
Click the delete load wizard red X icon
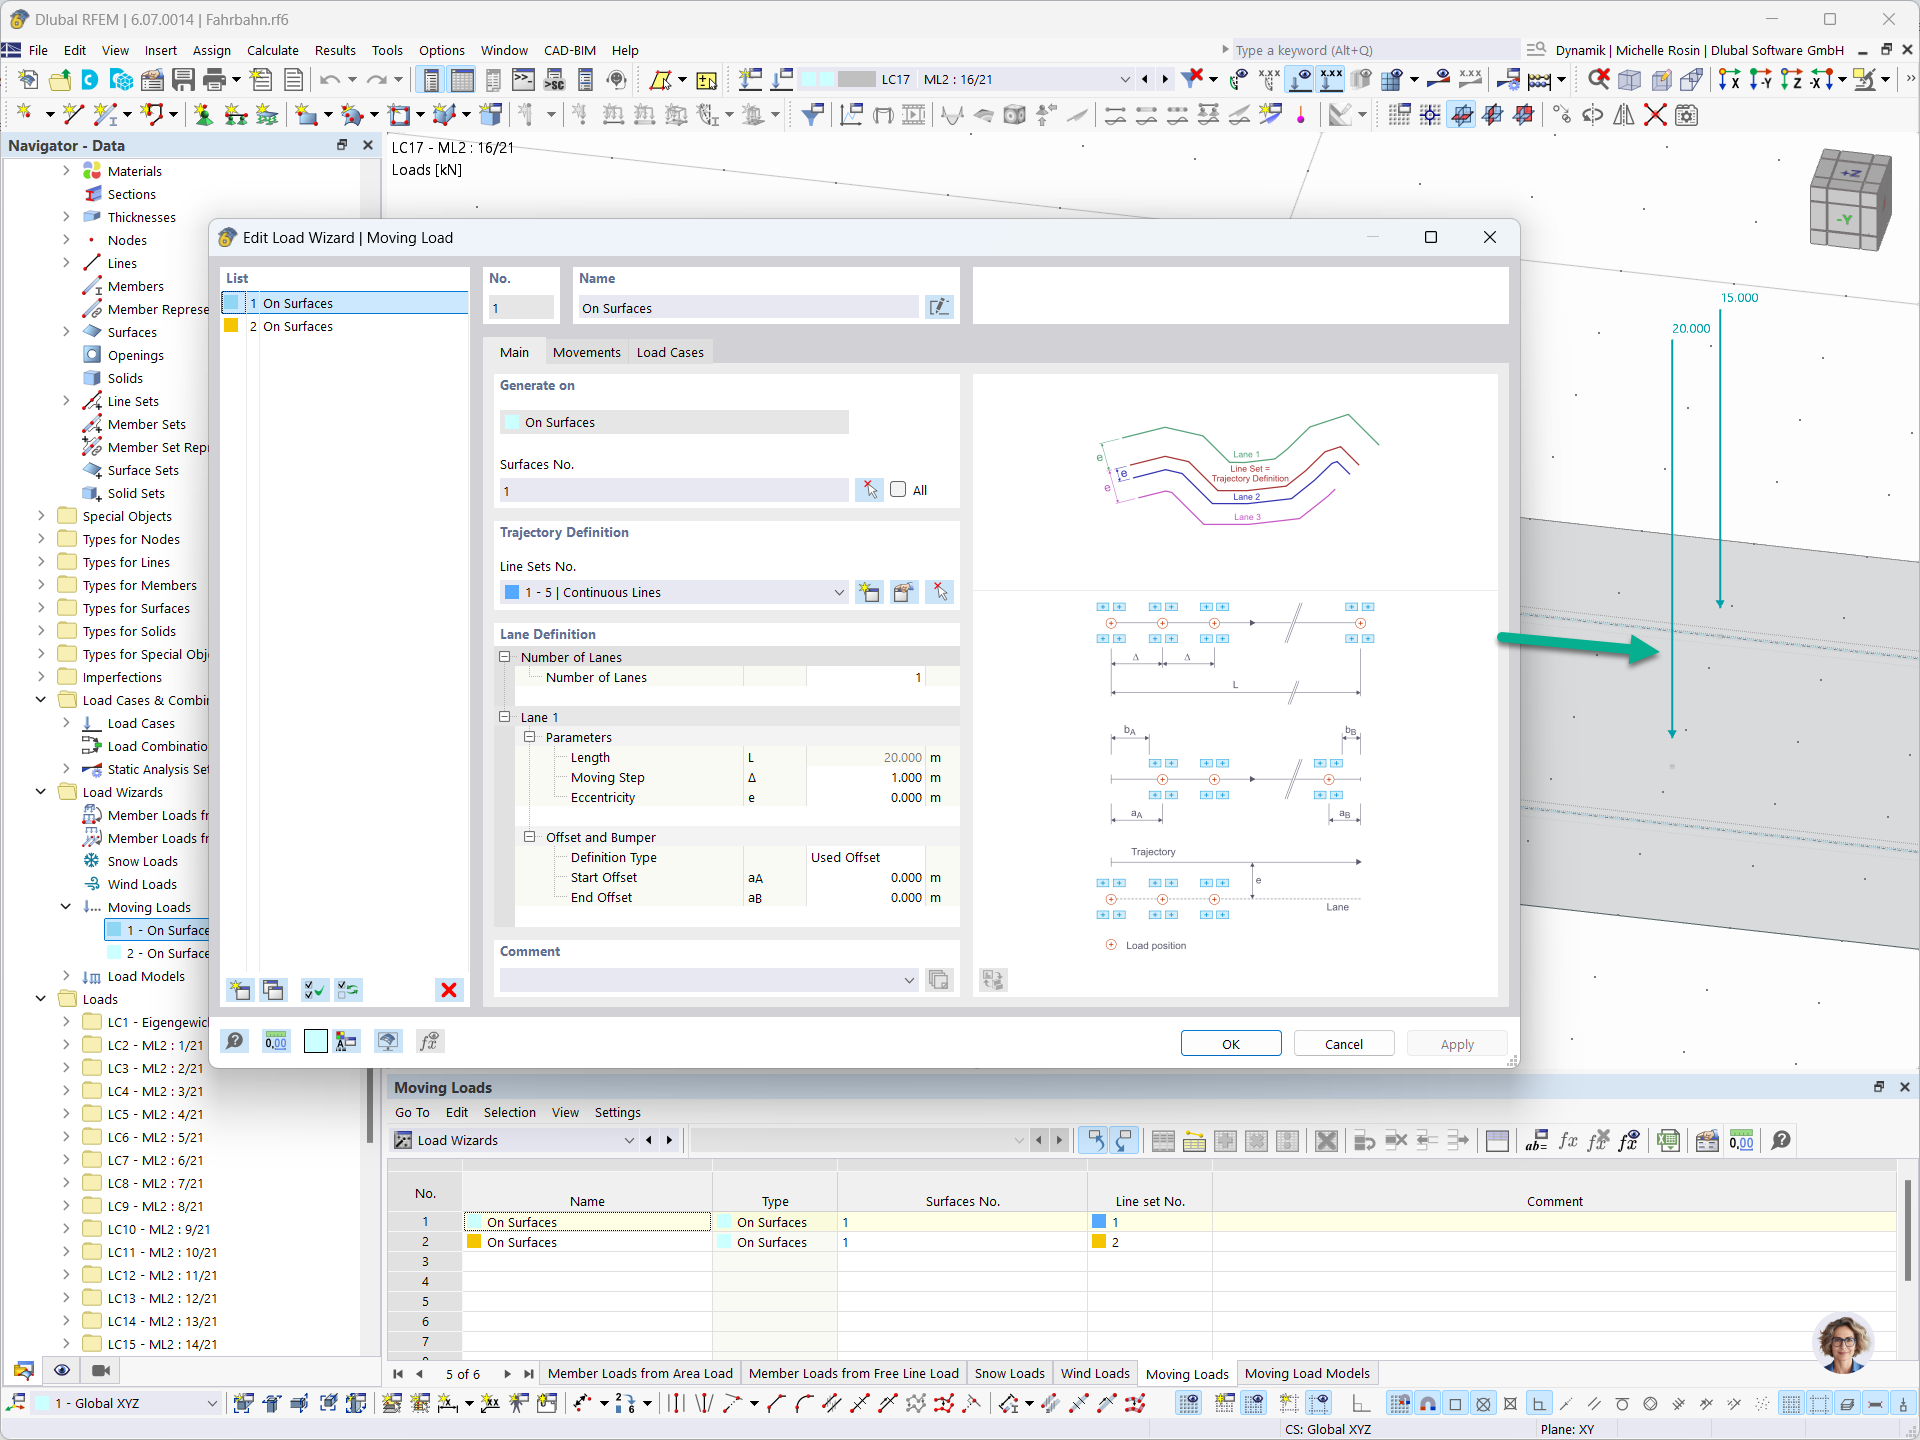(x=449, y=991)
